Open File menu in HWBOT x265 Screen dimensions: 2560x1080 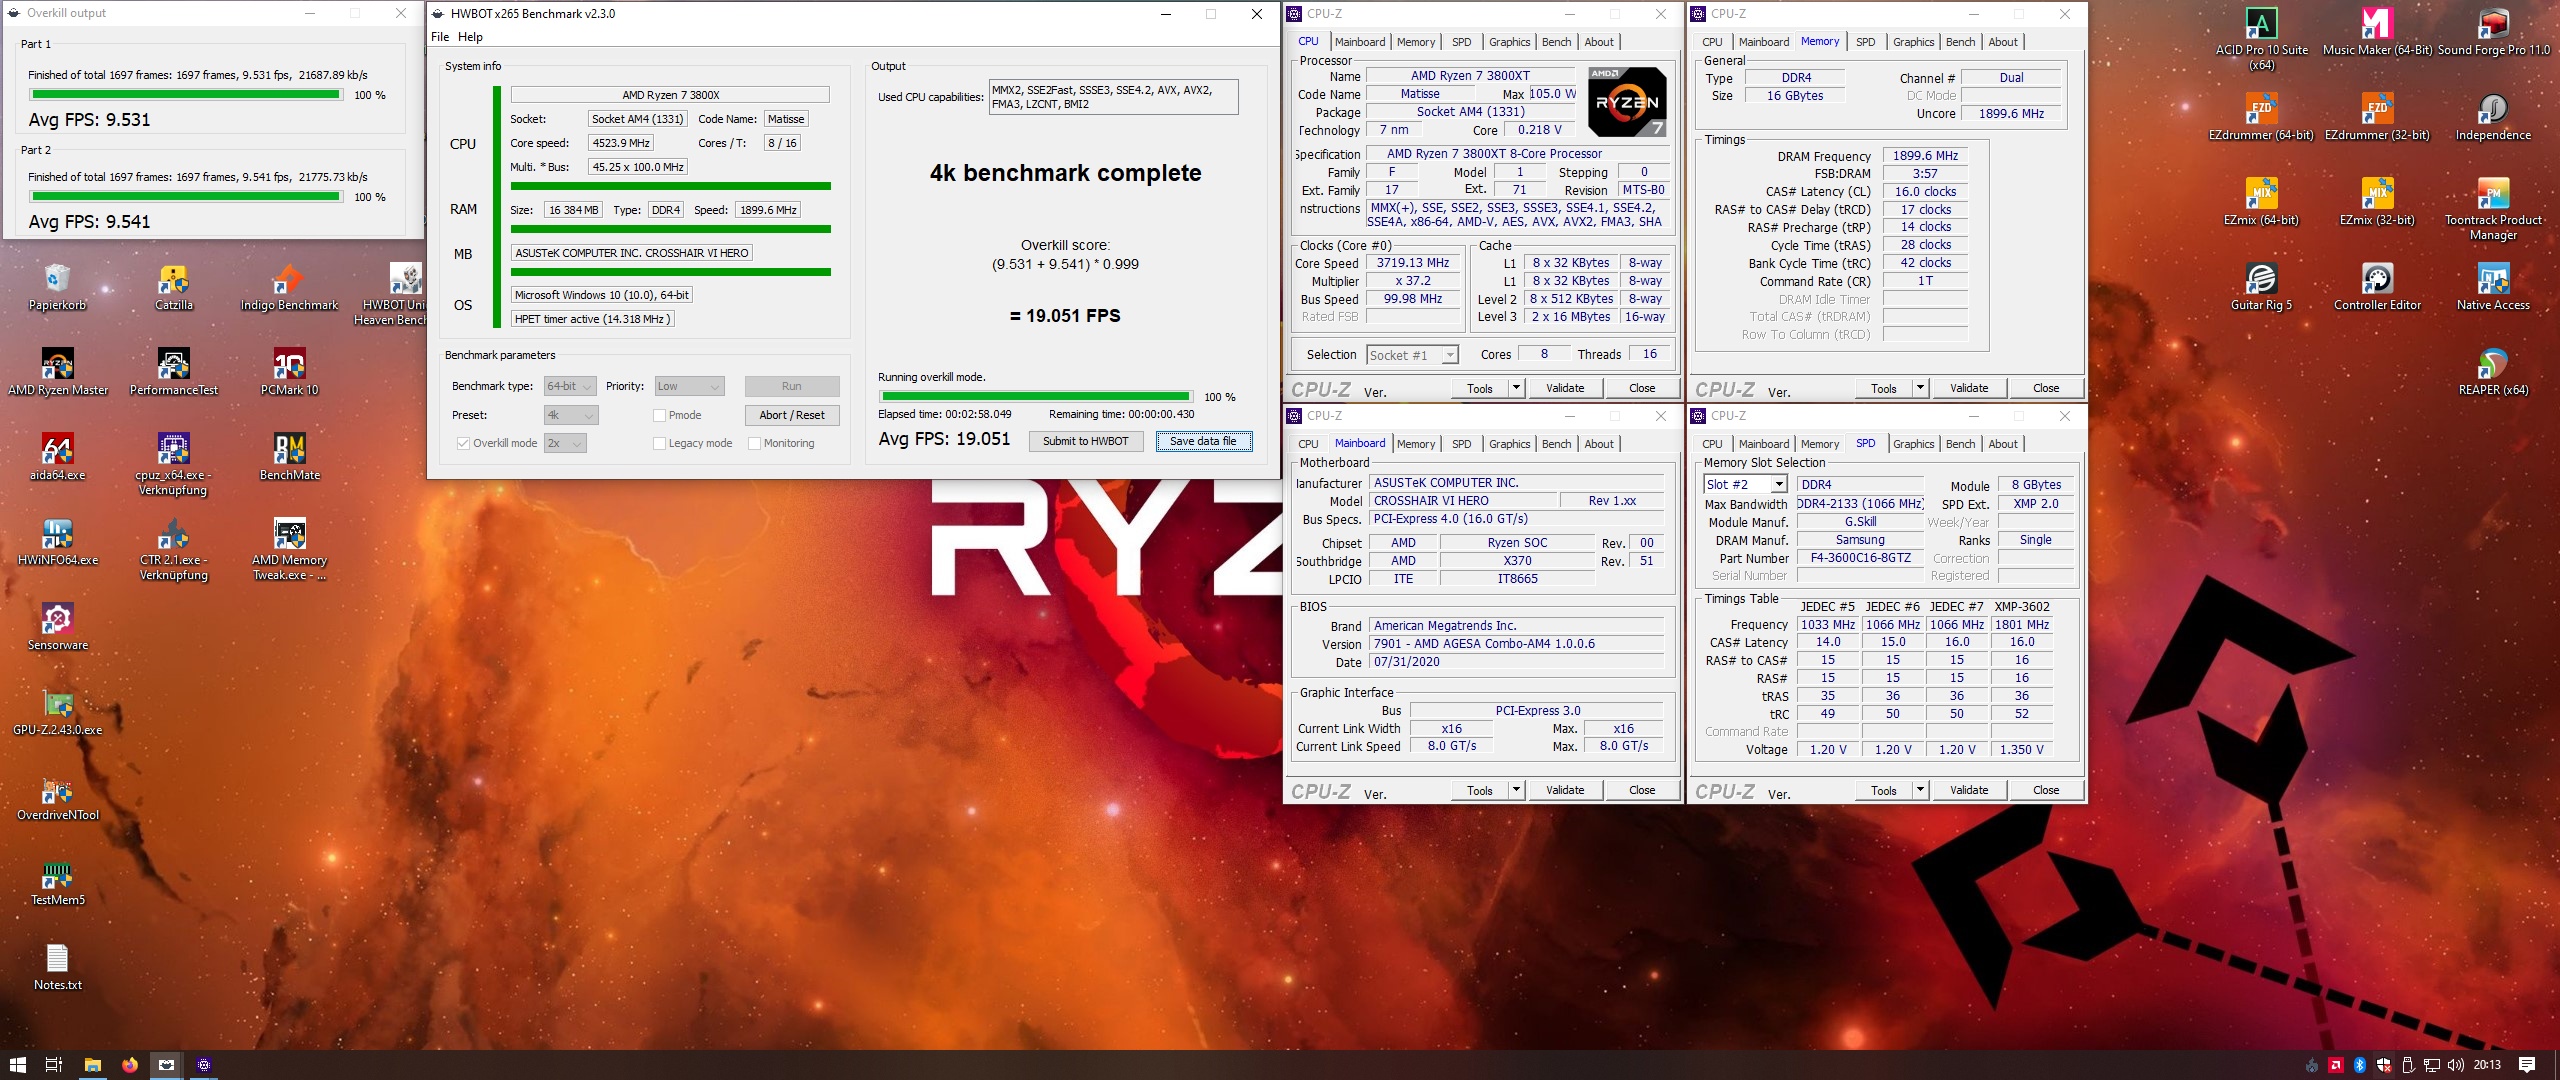(x=440, y=37)
